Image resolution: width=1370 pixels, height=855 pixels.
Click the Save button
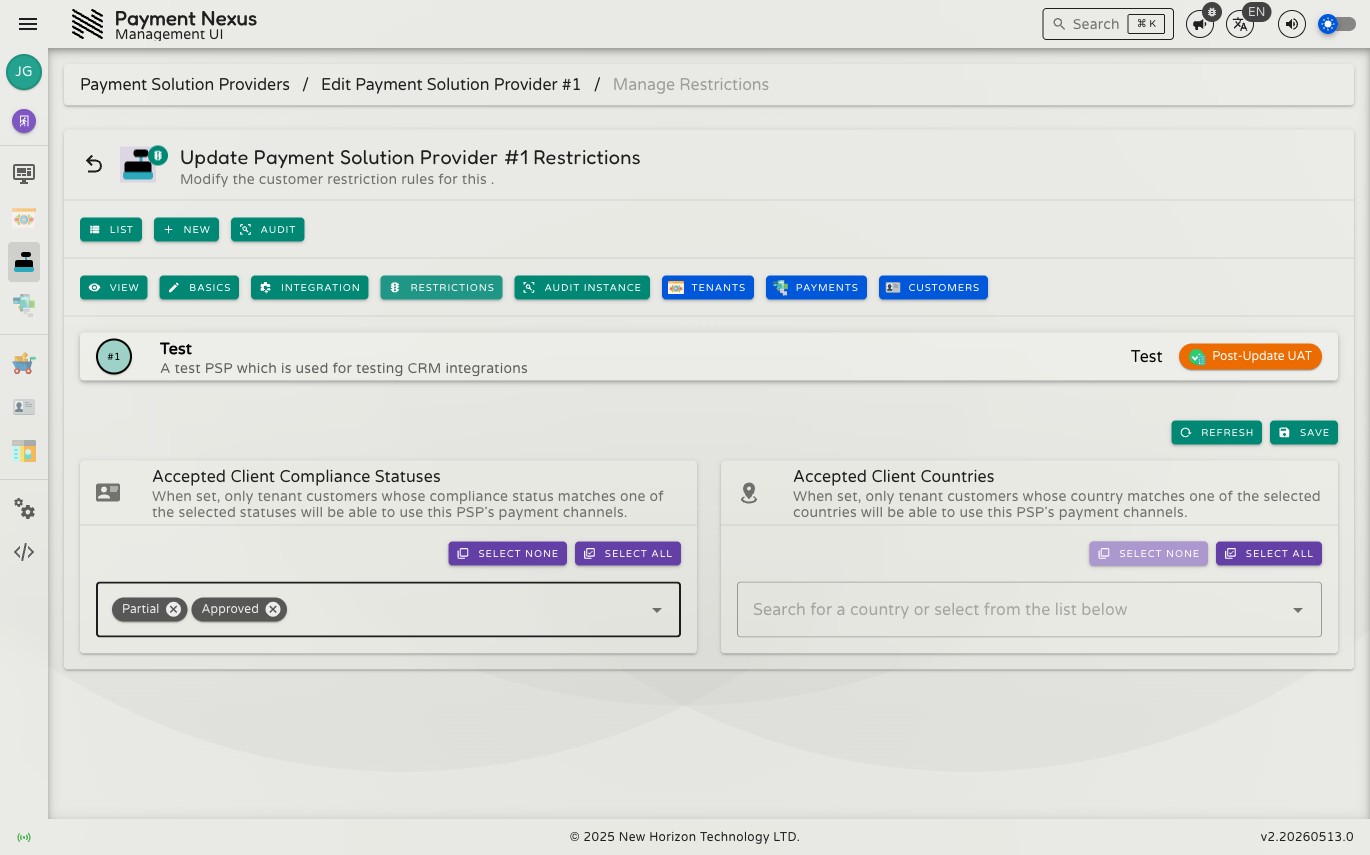click(1304, 432)
